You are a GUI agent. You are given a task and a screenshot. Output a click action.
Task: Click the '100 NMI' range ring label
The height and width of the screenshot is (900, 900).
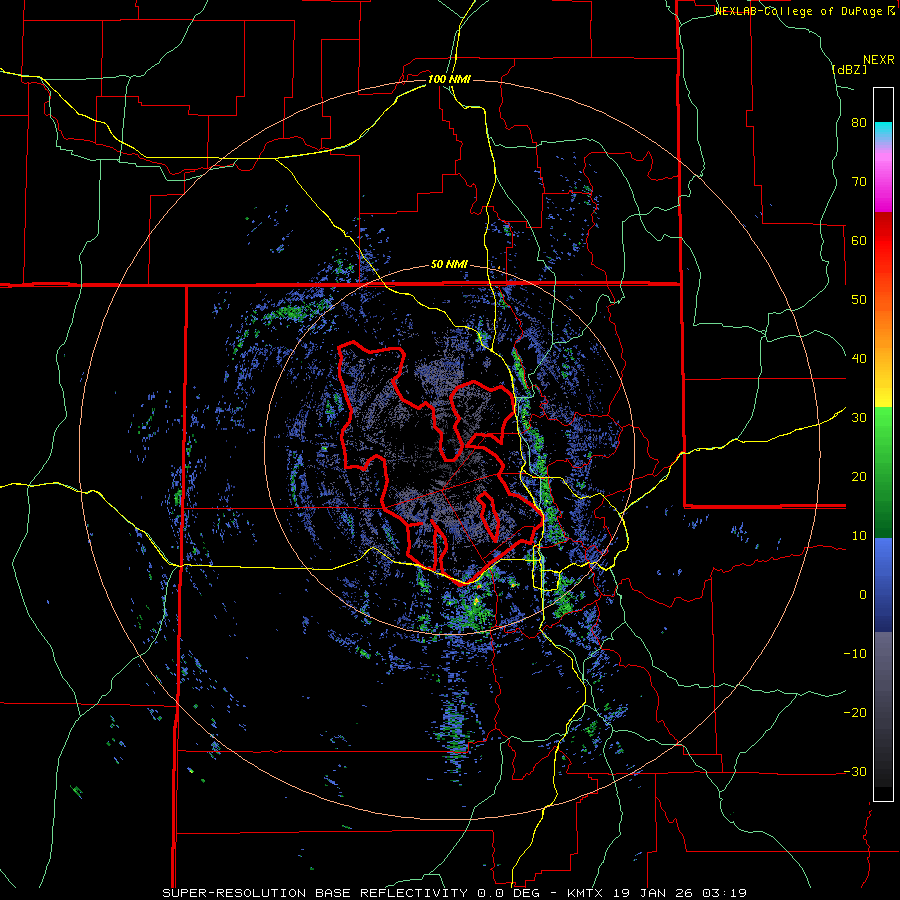pyautogui.click(x=449, y=79)
